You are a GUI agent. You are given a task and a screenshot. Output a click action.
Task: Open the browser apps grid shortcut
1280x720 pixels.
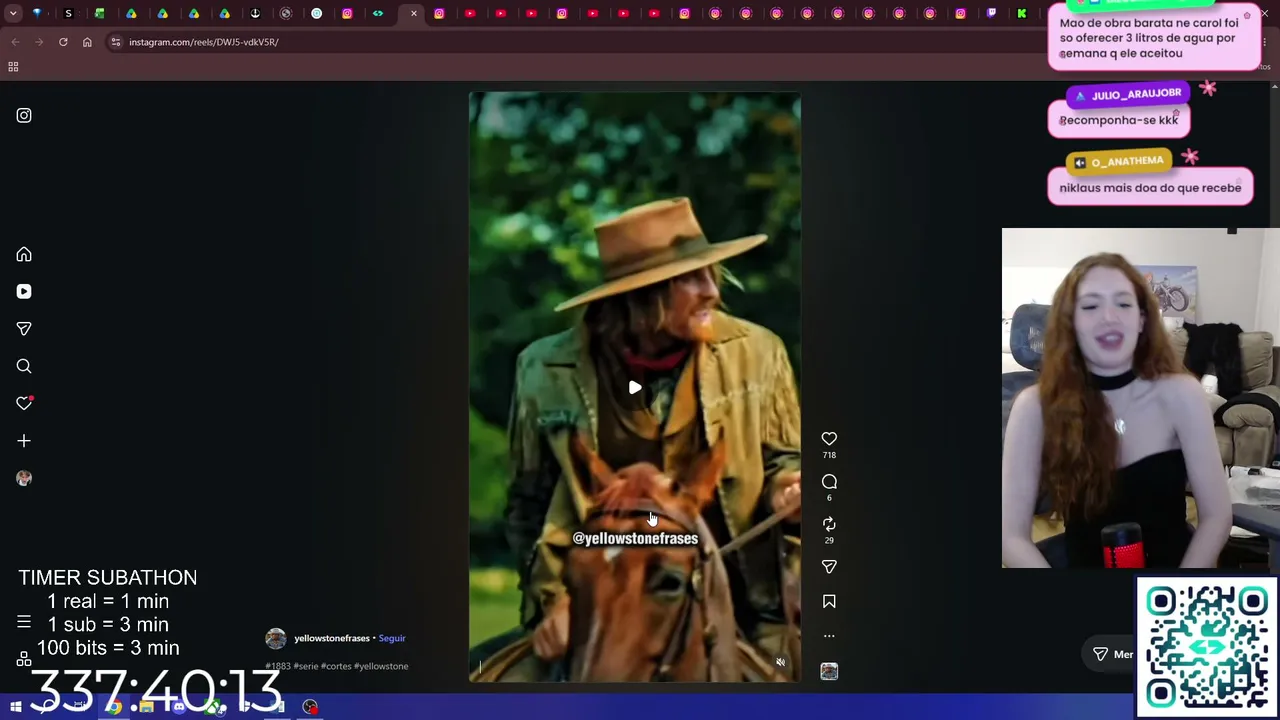click(13, 67)
